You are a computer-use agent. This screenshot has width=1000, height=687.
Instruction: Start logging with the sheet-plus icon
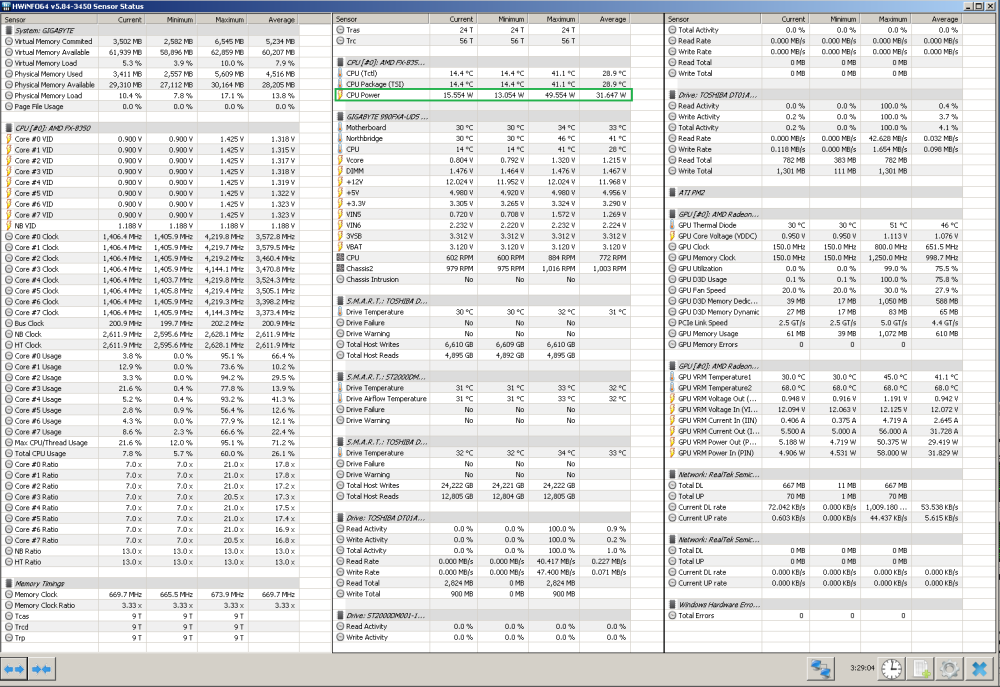922,669
